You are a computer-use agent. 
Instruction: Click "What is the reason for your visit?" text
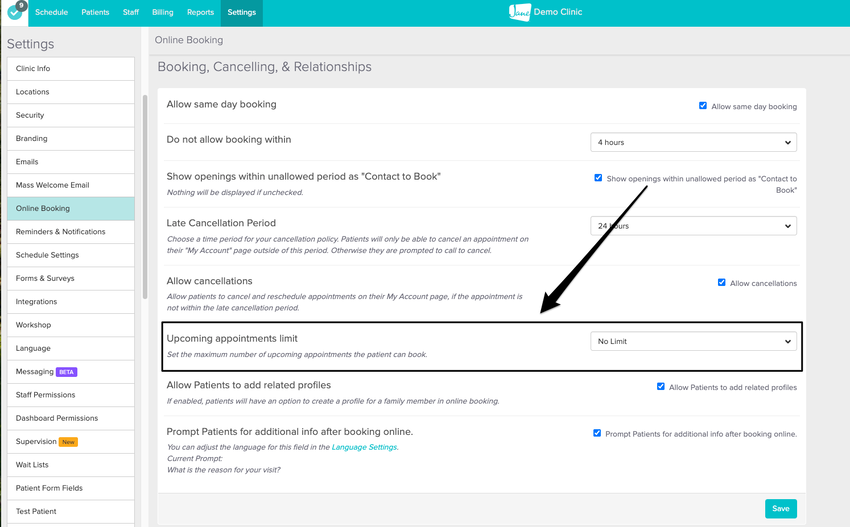(x=223, y=470)
